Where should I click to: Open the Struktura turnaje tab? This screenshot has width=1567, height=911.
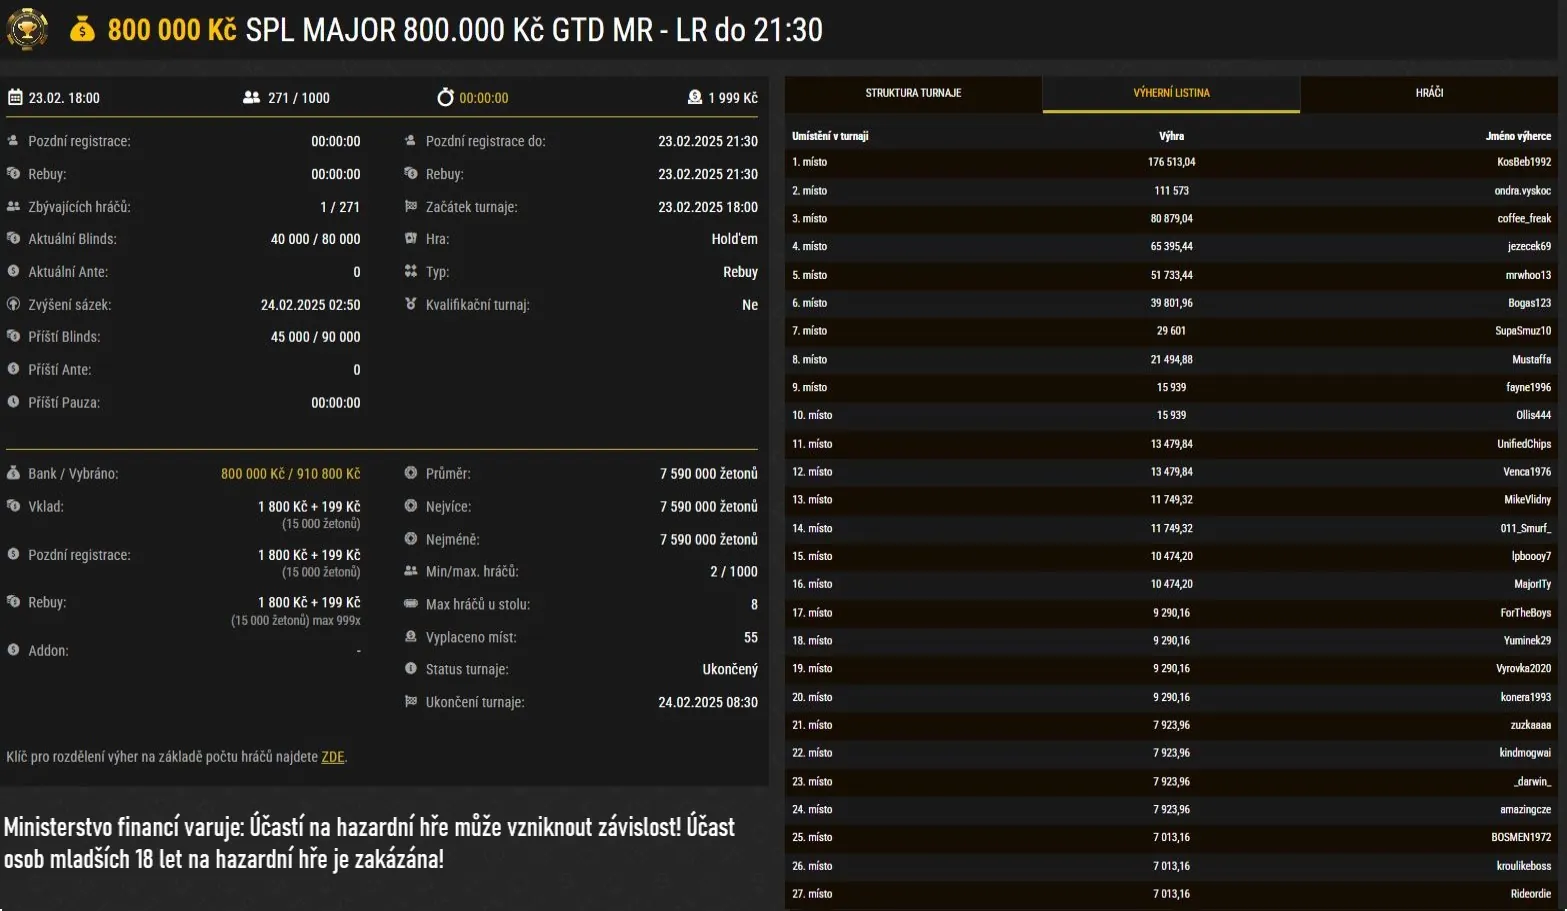913,93
